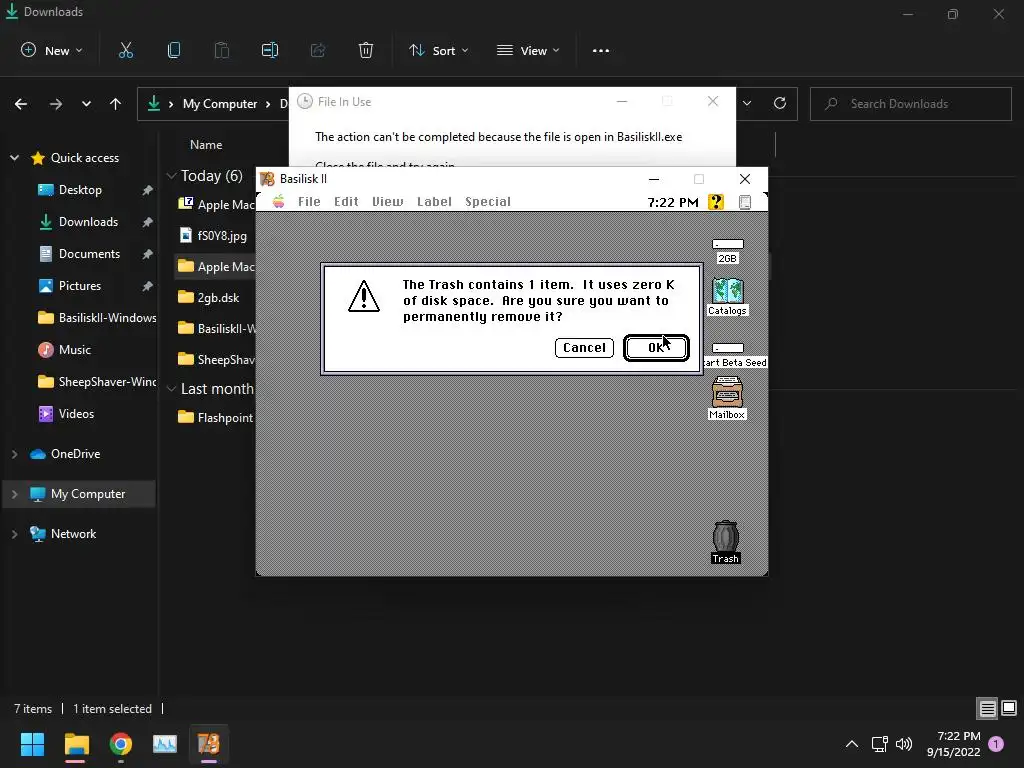This screenshot has height=768, width=1024.
Task: Click the Copy icon in Explorer toolbar
Action: 174,50
